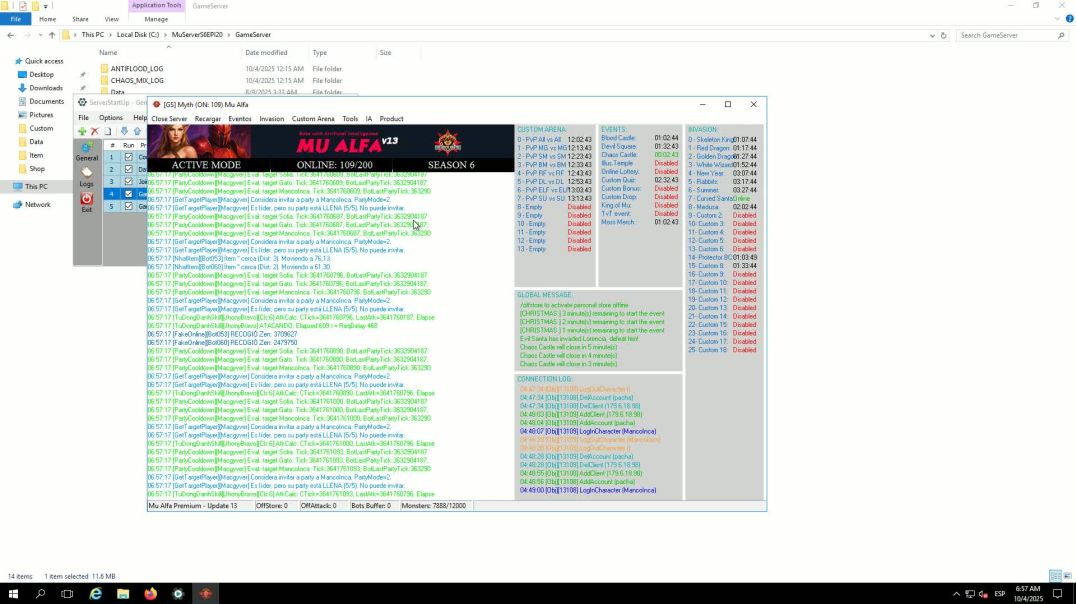Image resolution: width=1076 pixels, height=604 pixels.
Task: Click the File Explorer up arrow button
Action: tap(52, 35)
